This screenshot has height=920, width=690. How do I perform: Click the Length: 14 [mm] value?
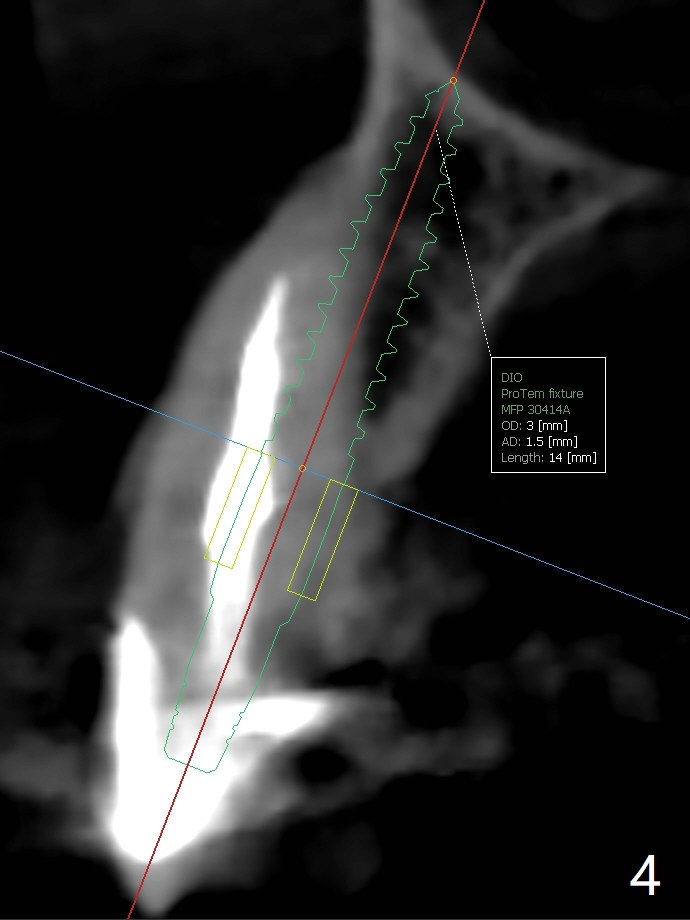point(548,459)
